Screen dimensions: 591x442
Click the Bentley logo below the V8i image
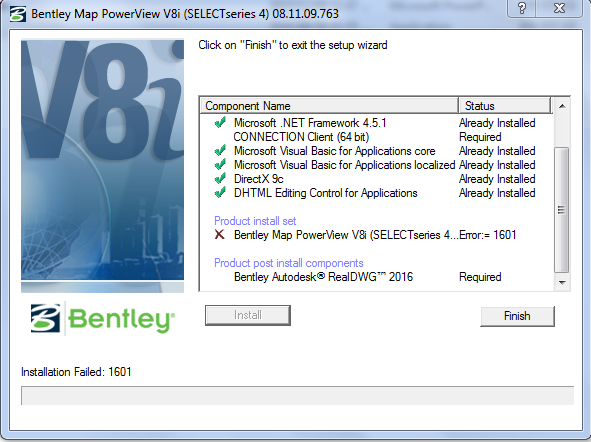pyautogui.click(x=103, y=319)
